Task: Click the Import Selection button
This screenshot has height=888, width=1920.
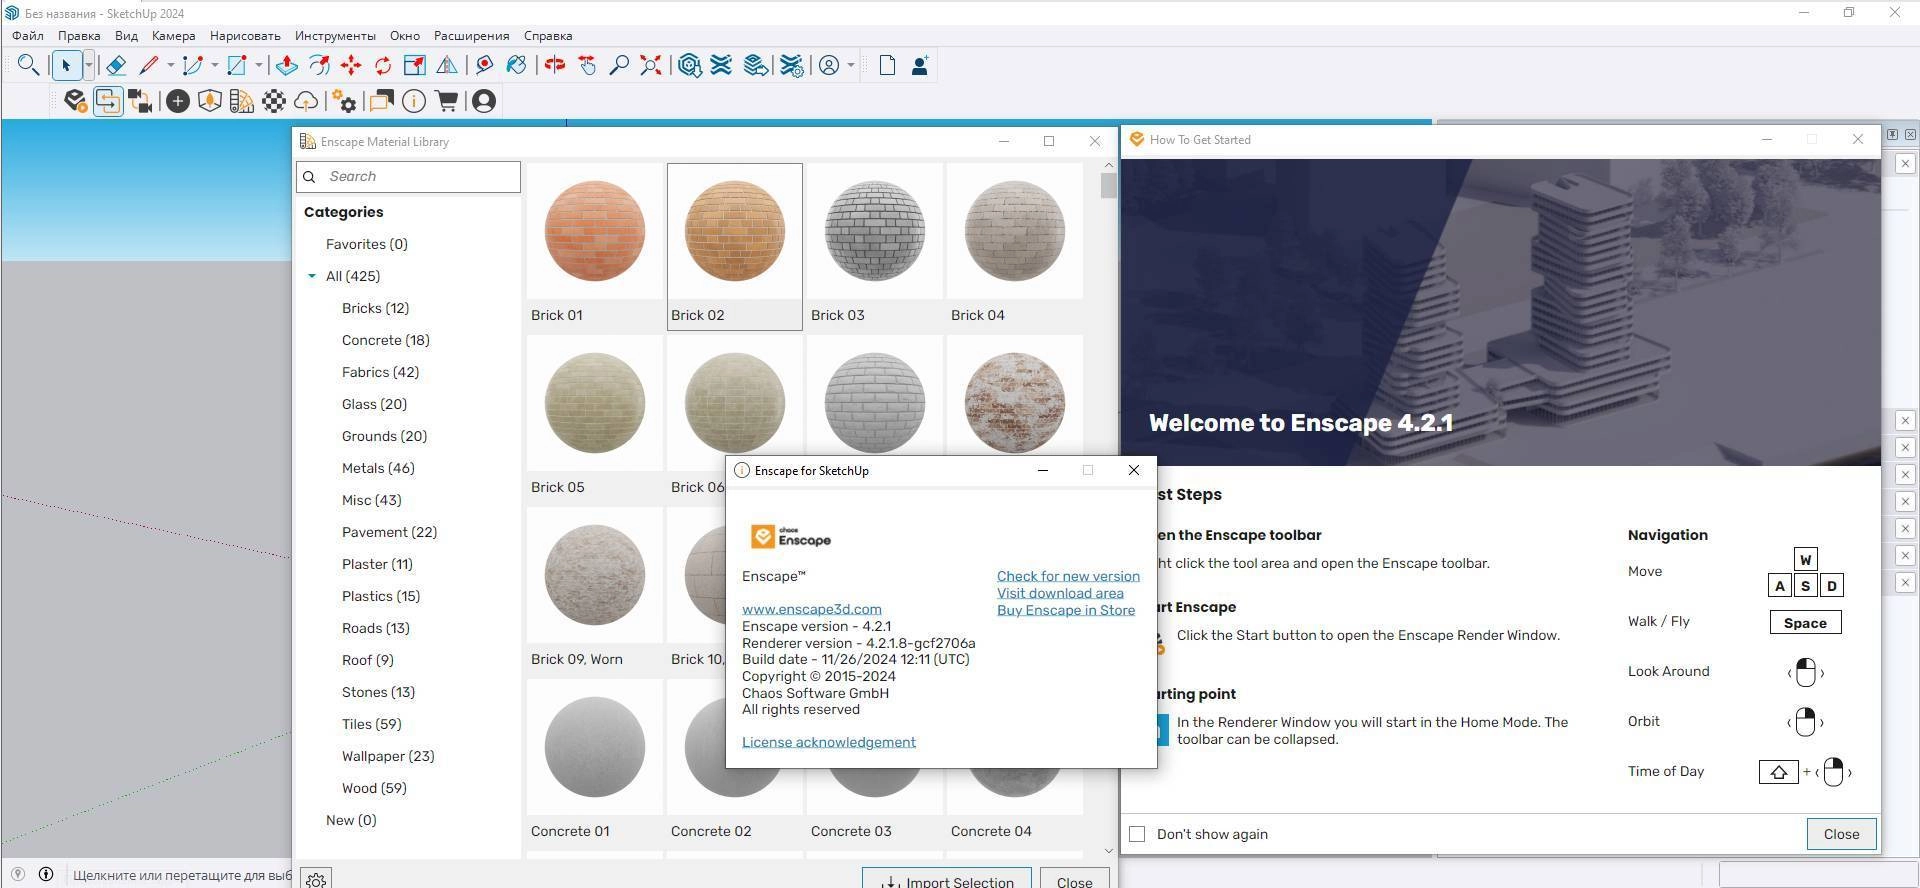Action: [x=947, y=878]
